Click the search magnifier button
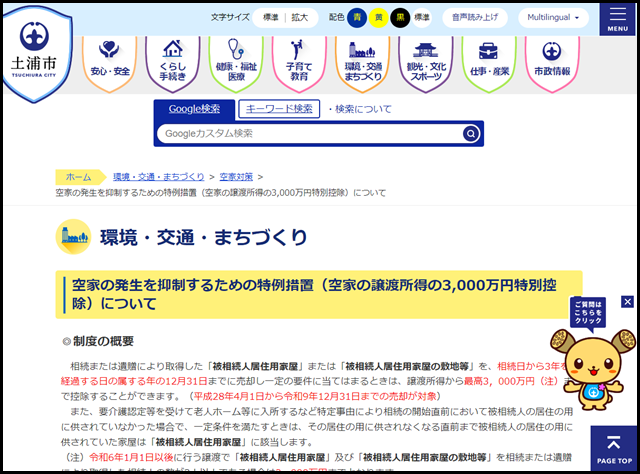 click(x=471, y=134)
